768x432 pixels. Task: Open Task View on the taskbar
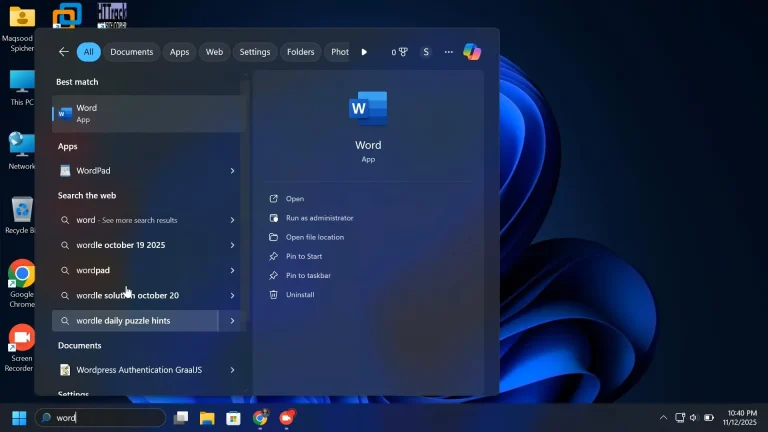181,418
